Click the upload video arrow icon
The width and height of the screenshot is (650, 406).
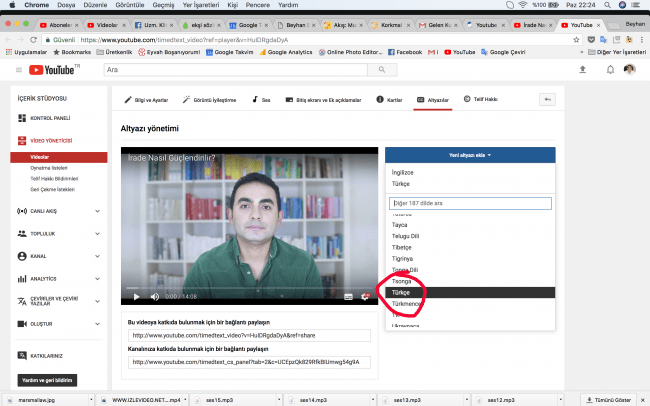pyautogui.click(x=583, y=69)
